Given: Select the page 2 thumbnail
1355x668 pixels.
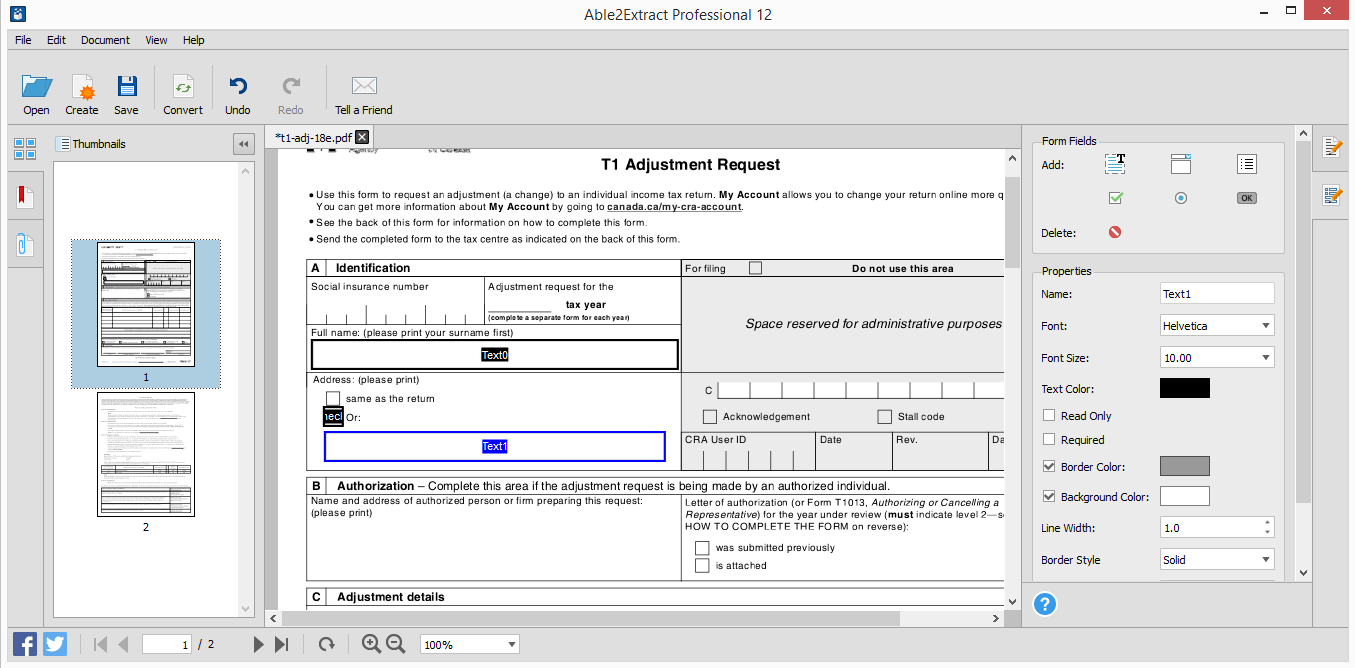Looking at the screenshot, I should pyautogui.click(x=146, y=455).
